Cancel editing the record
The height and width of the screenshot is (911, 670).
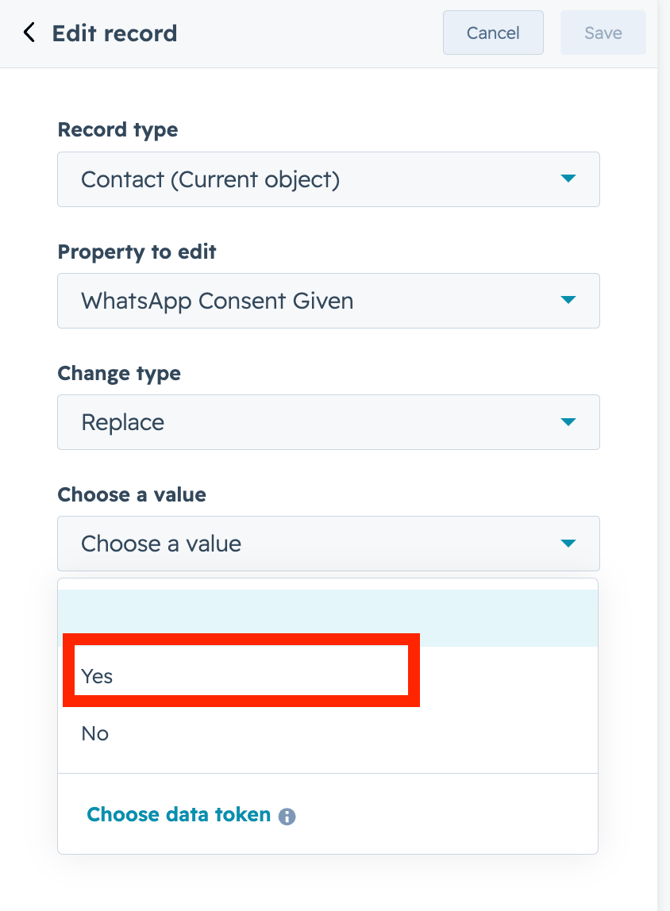coord(493,33)
